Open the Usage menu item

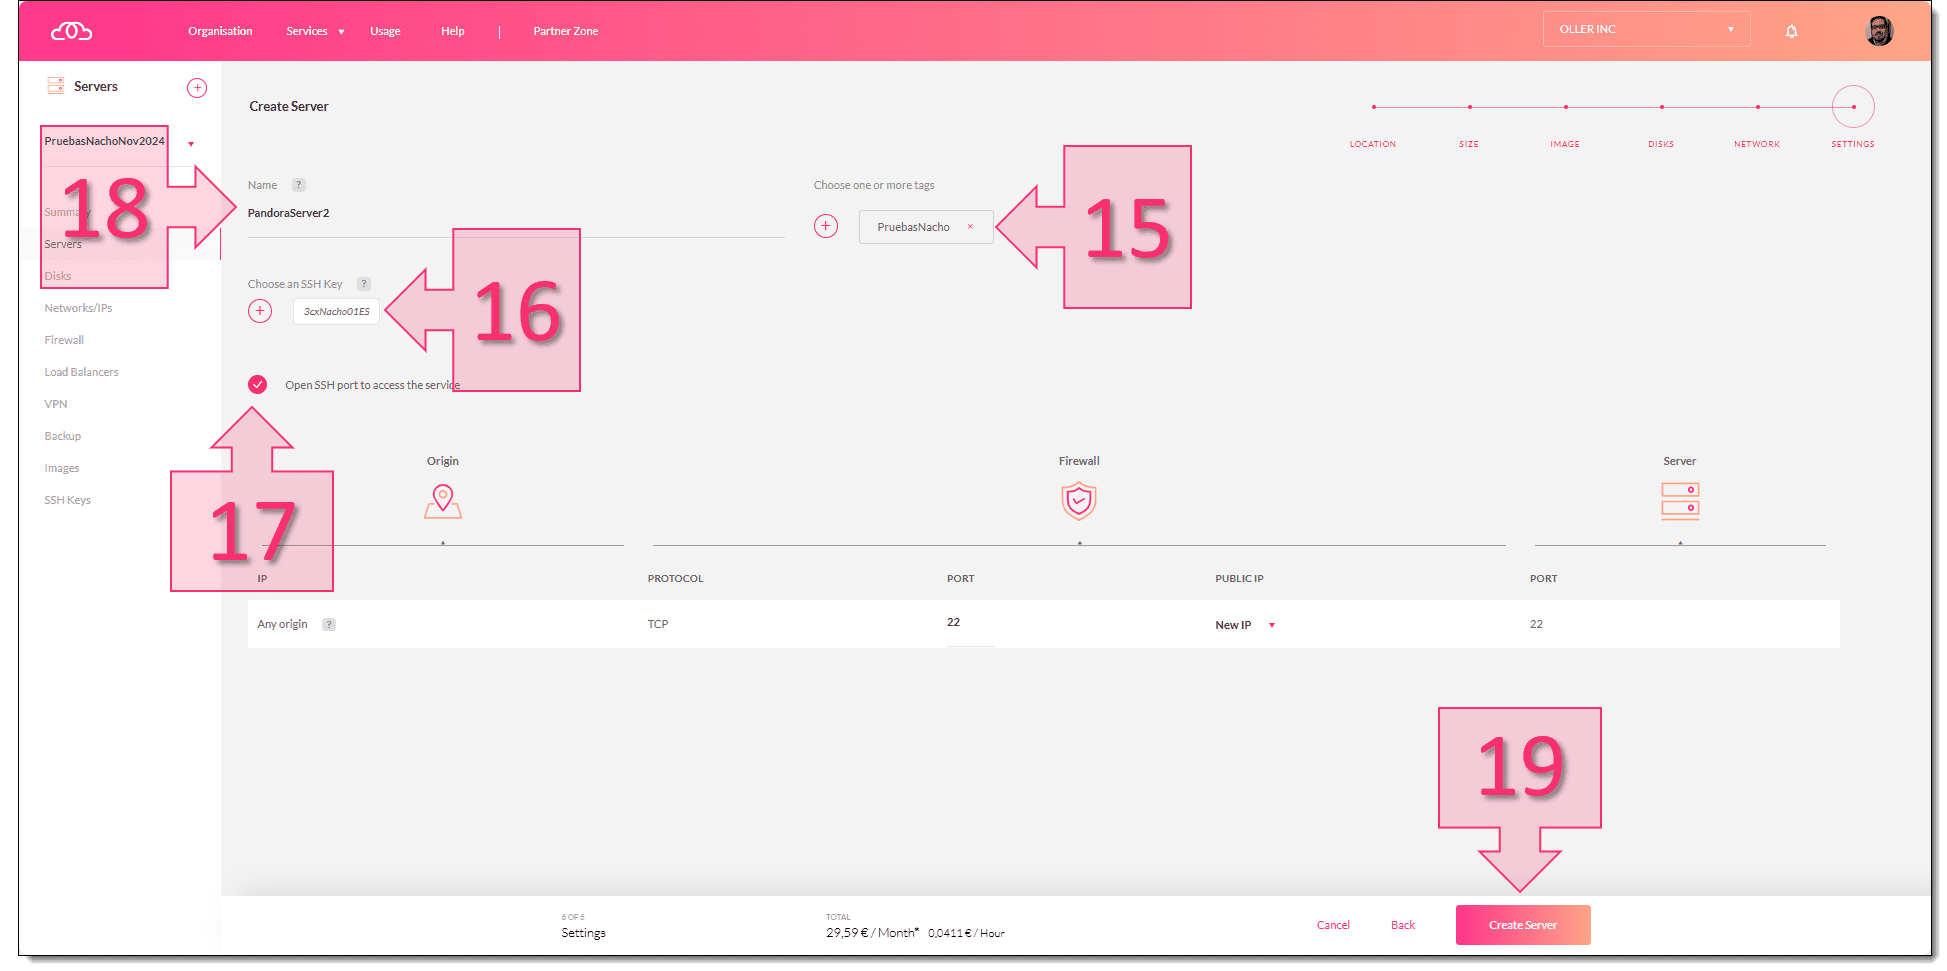click(x=385, y=31)
